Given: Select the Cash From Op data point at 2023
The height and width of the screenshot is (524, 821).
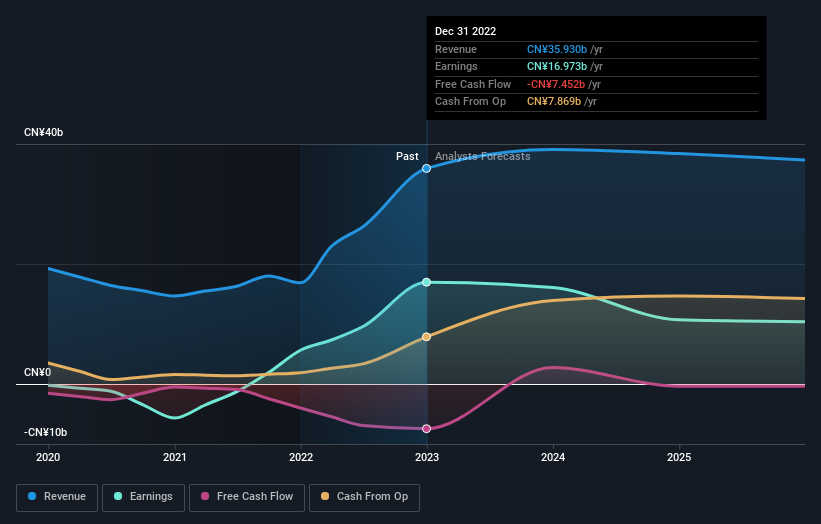Looking at the screenshot, I should click(427, 337).
